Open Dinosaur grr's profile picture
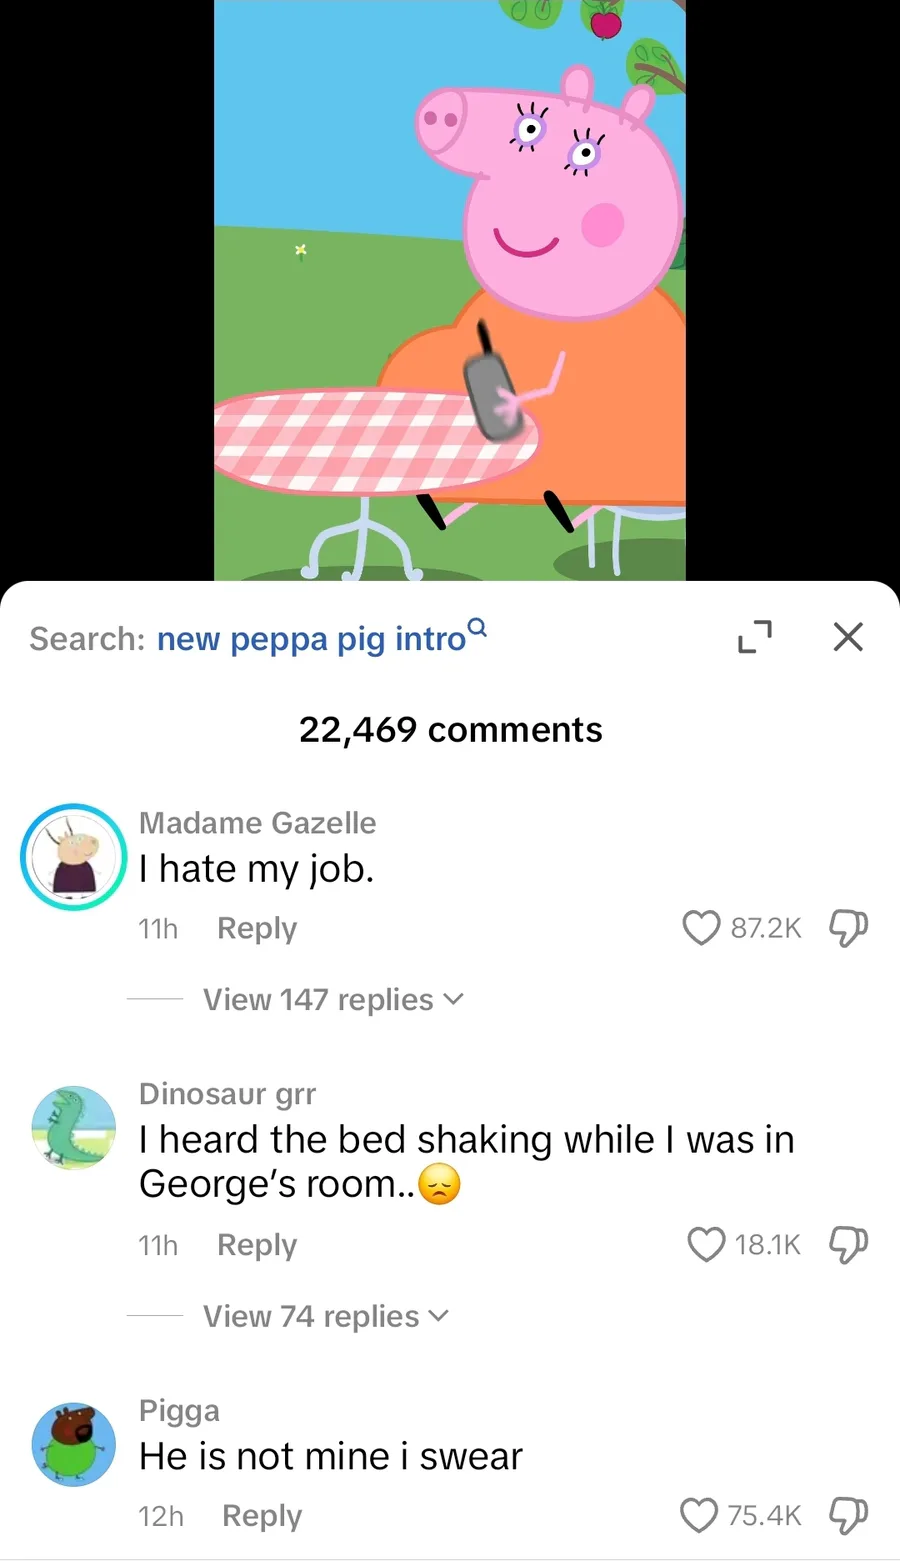 (74, 1128)
